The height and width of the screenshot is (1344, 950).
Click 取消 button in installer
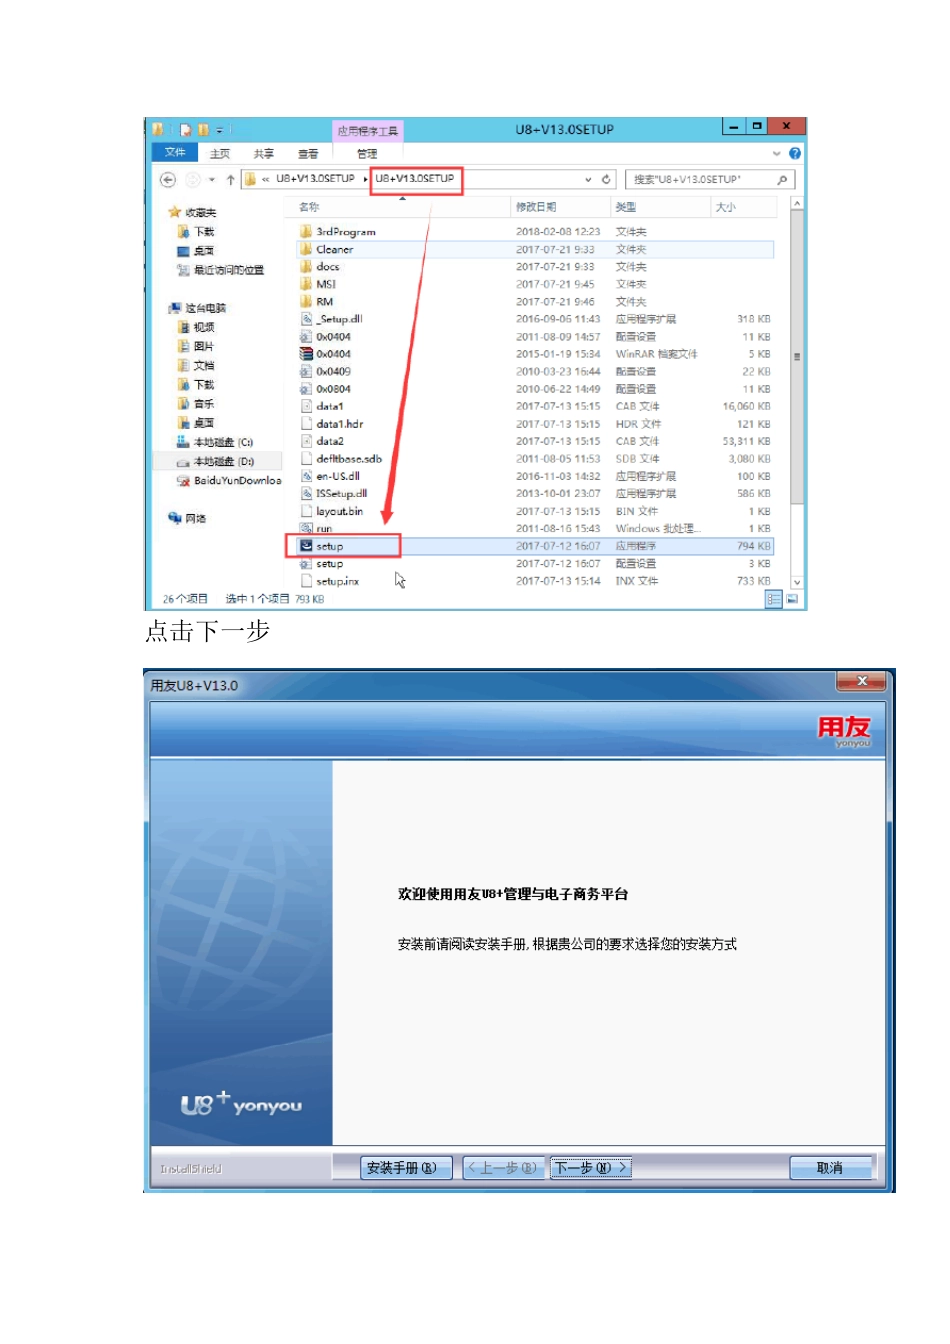pyautogui.click(x=831, y=1168)
